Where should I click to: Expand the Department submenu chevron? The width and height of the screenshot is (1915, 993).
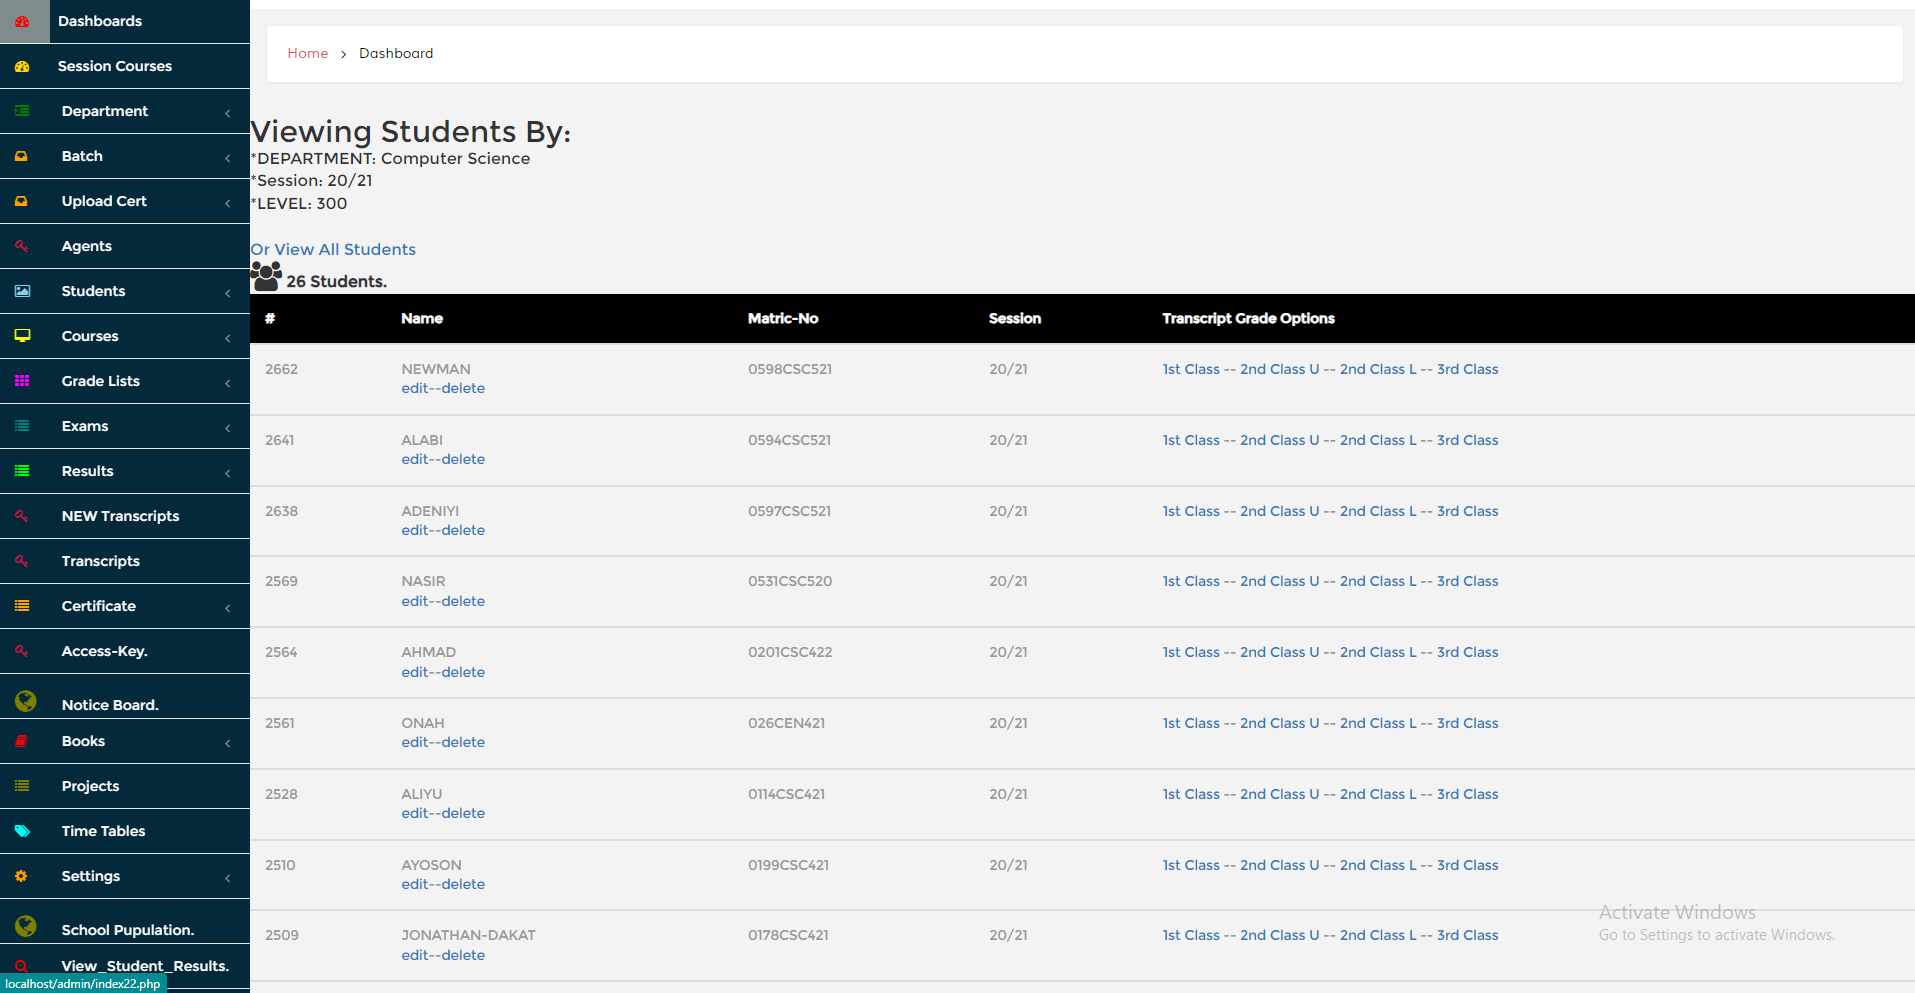click(x=228, y=112)
